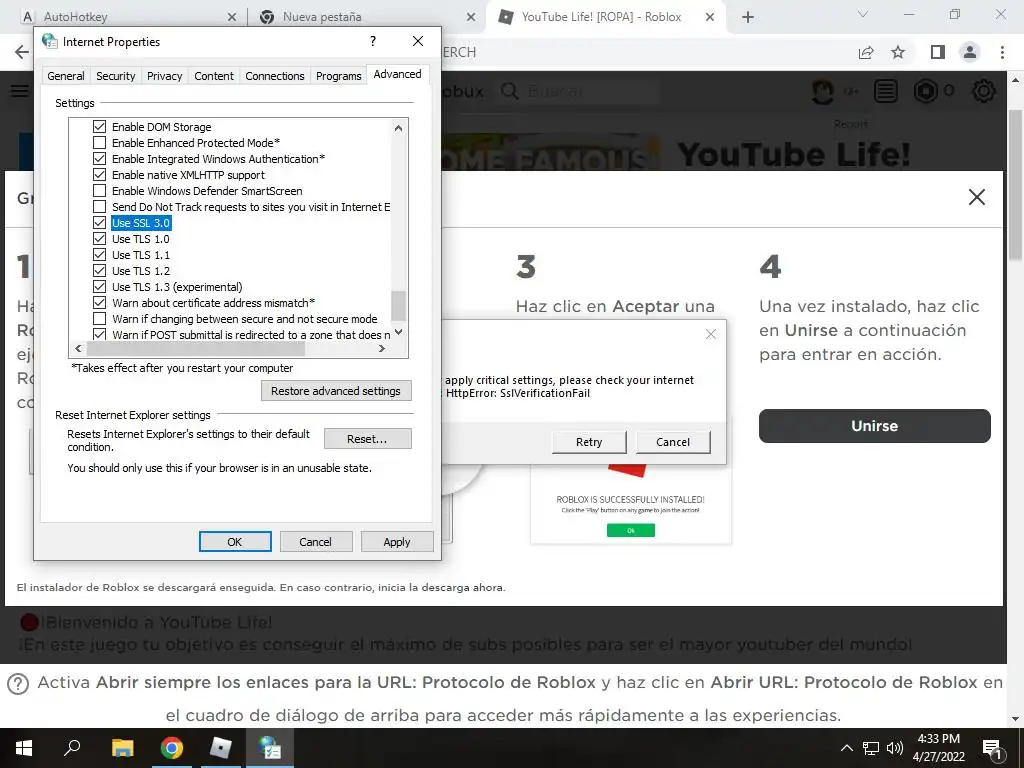Check Warn if changing between secure modes
Image resolution: width=1024 pixels, height=768 pixels.
(x=99, y=319)
